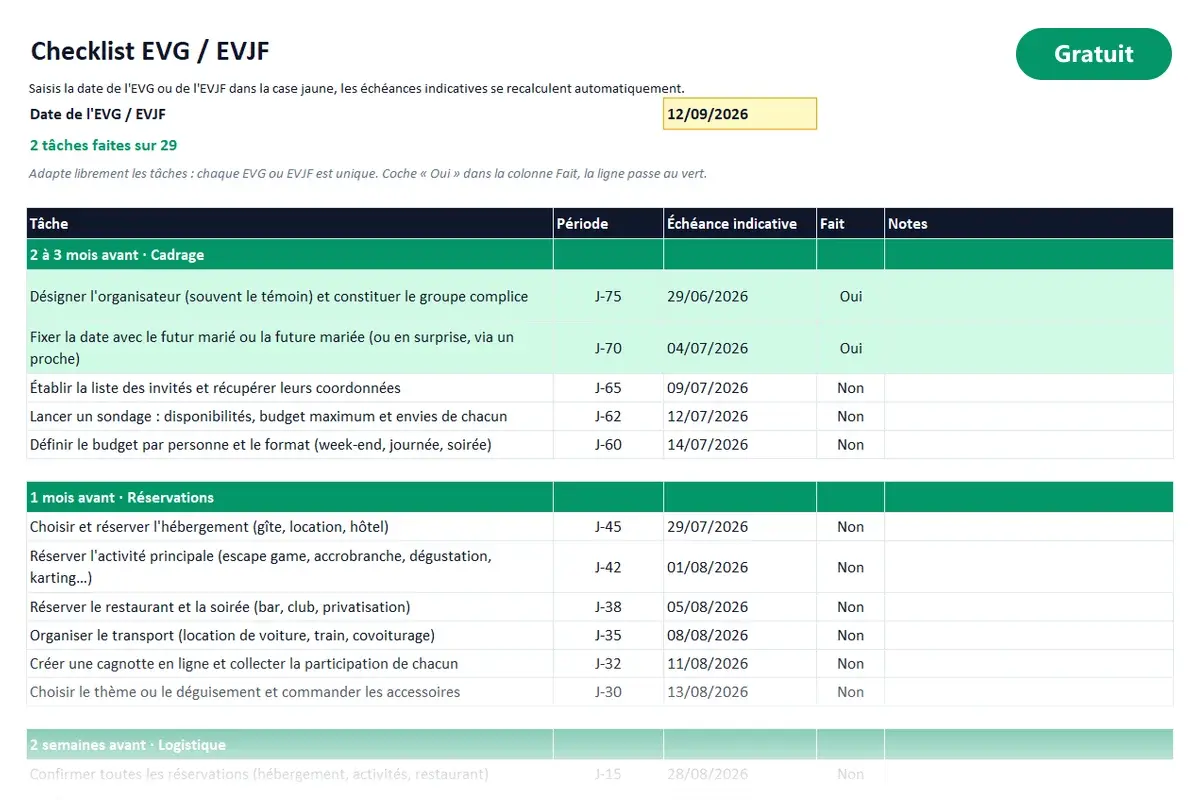Viewport: 1200px width, 800px height.
Task: Select the 'Date de l'EVG / EVJF' label
Action: tap(98, 113)
